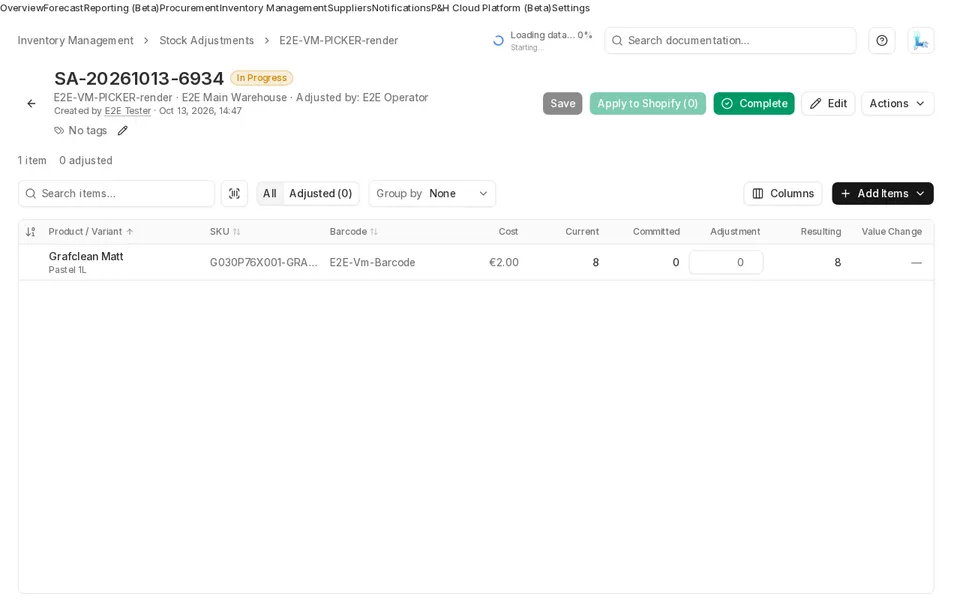Open Notifications from top navigation
Screen dimensions: 960x600
(x=401, y=8)
